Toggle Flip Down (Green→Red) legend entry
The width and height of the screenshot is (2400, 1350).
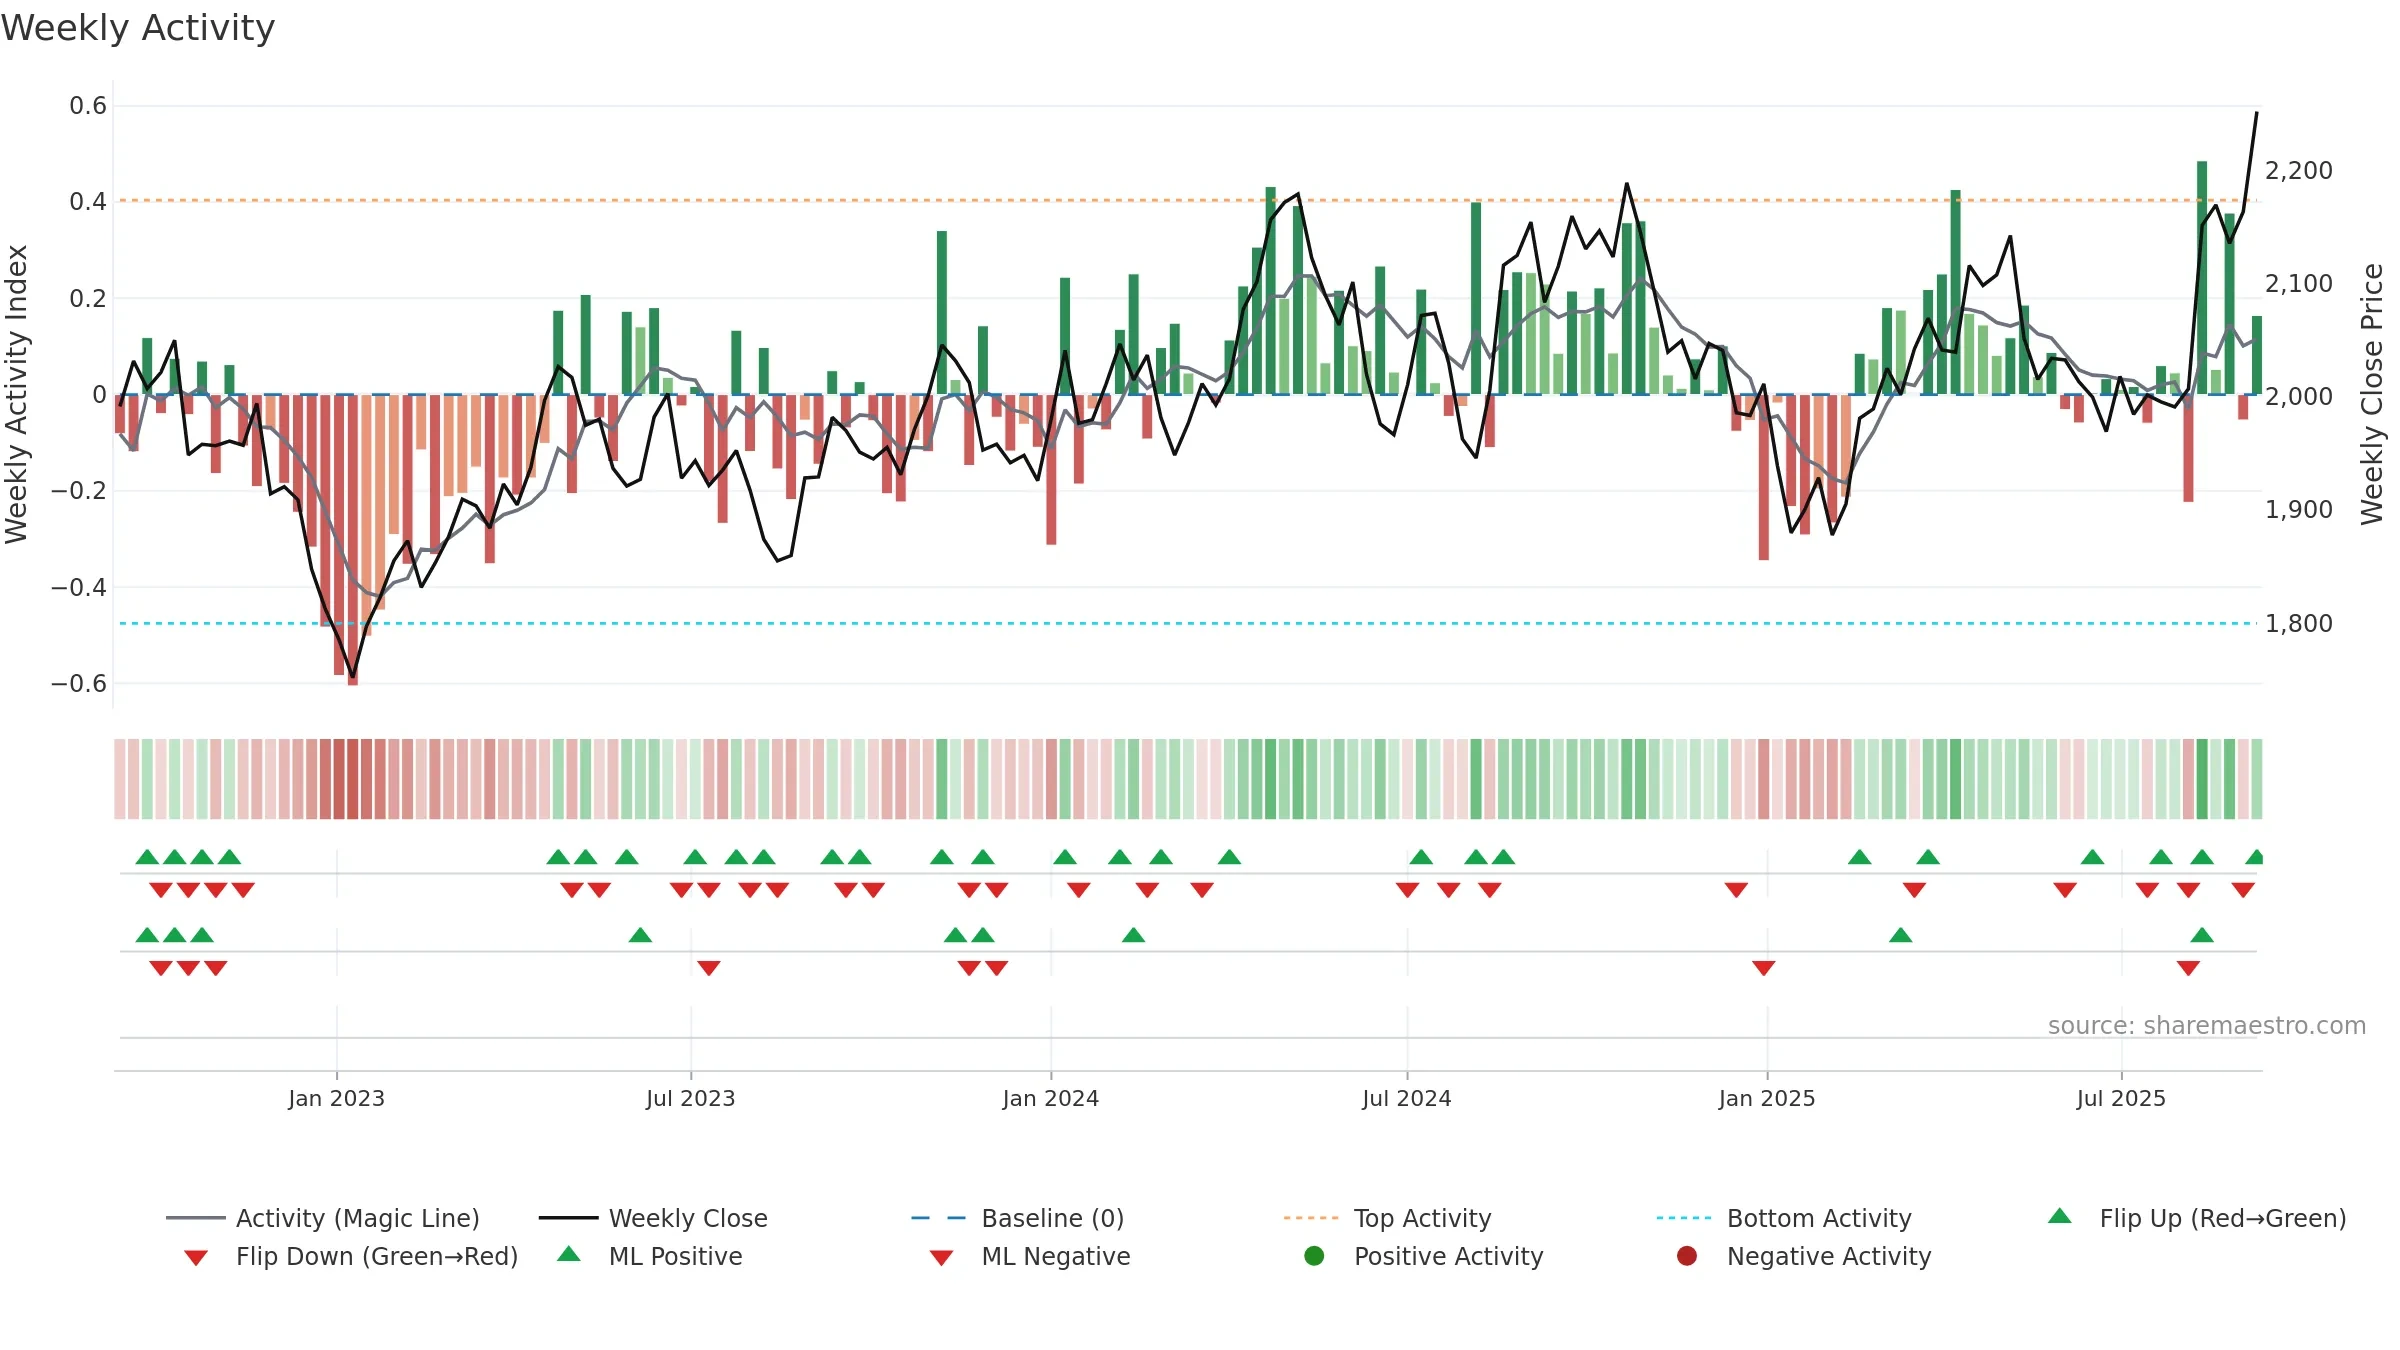coord(350,1256)
